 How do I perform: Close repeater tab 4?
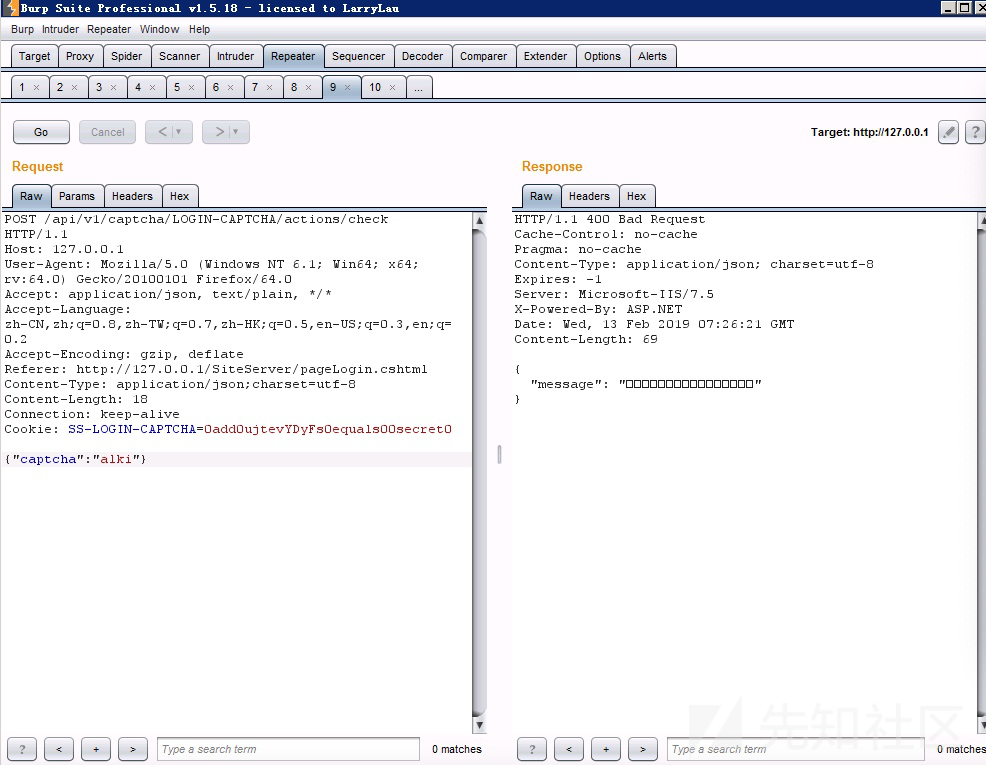[153, 87]
